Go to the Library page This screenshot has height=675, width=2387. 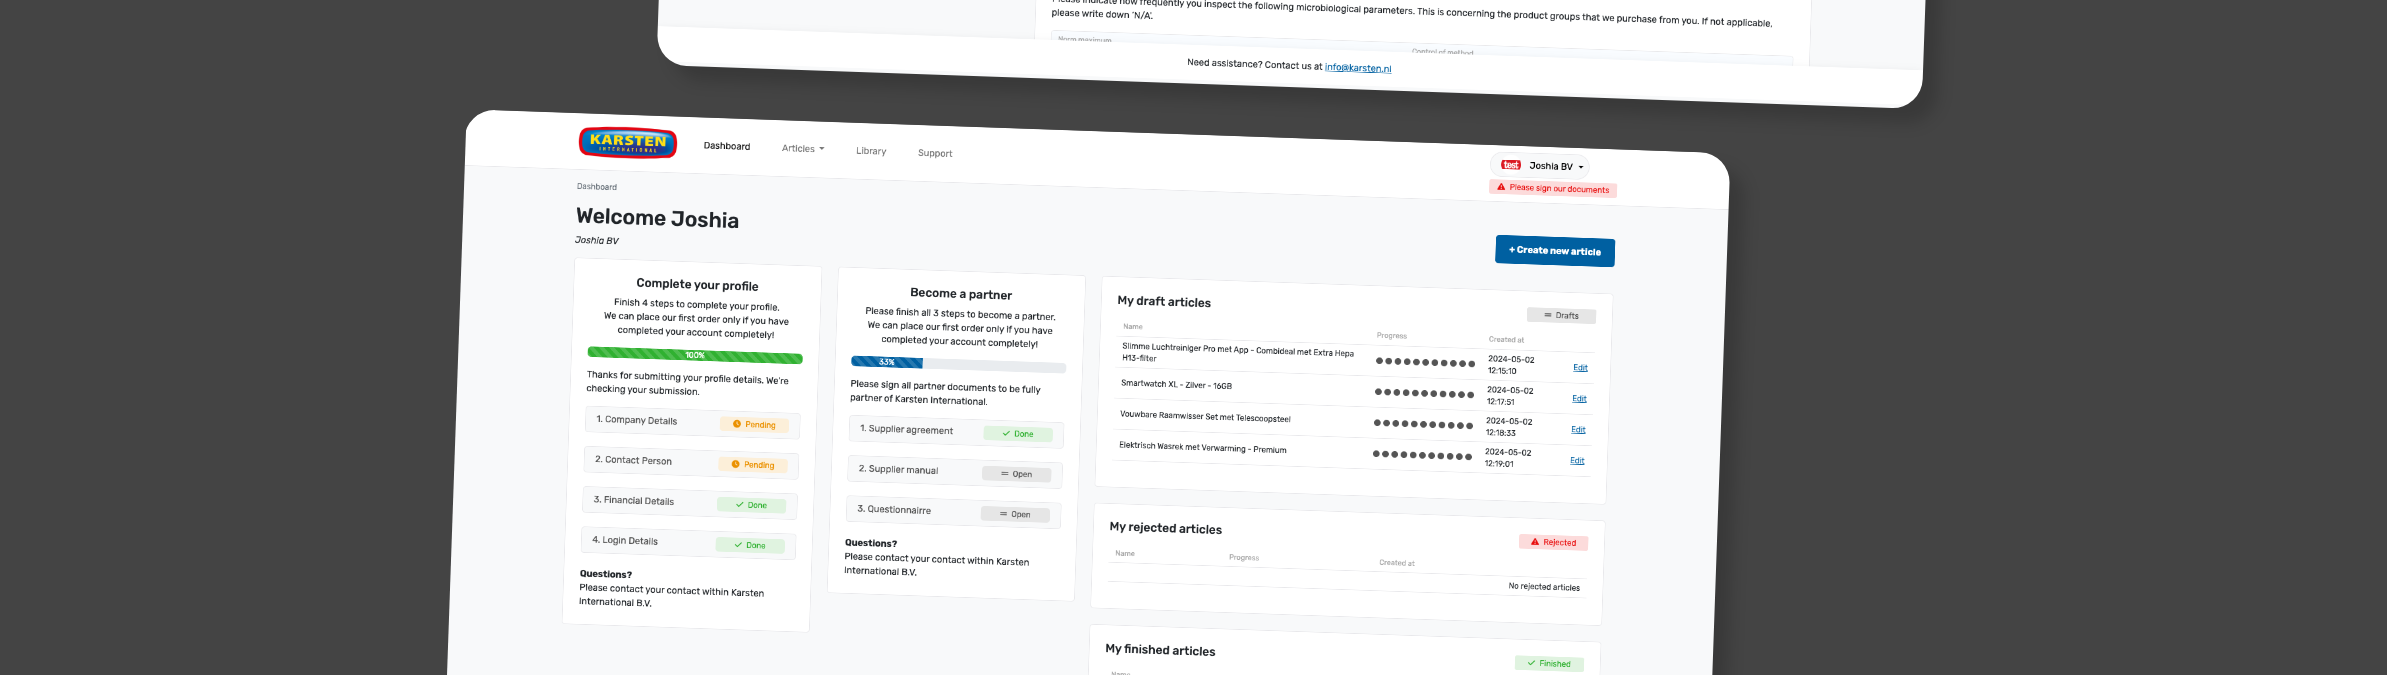(x=871, y=151)
